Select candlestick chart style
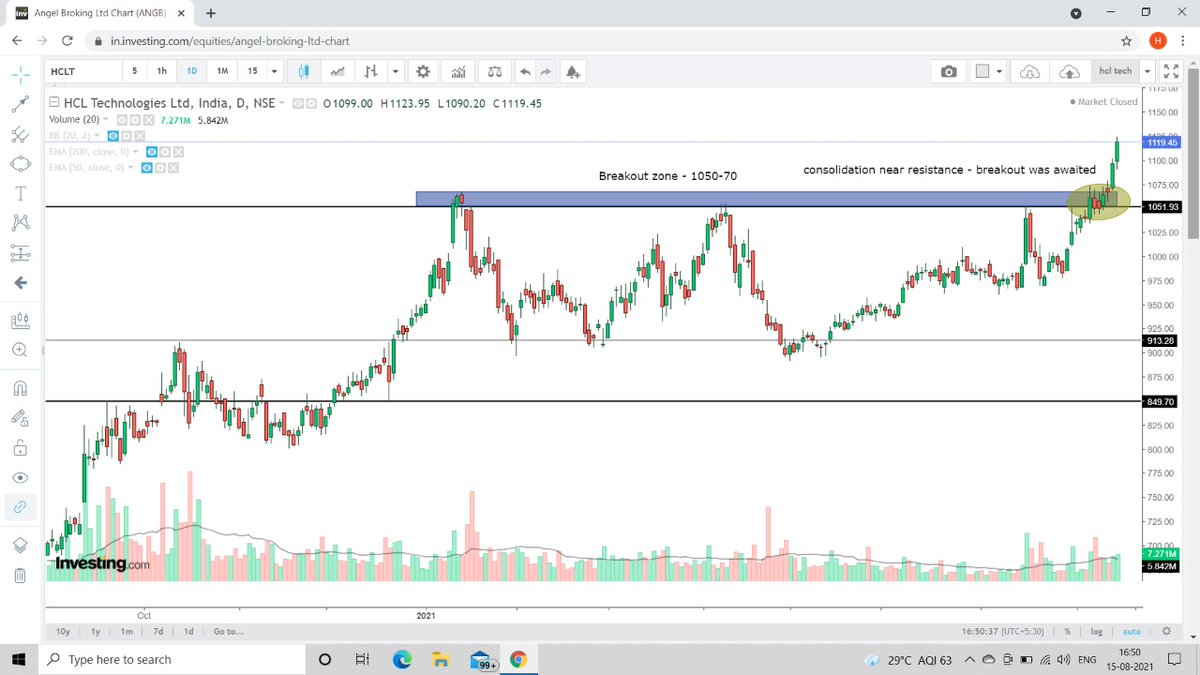This screenshot has height=675, width=1200. coord(305,72)
